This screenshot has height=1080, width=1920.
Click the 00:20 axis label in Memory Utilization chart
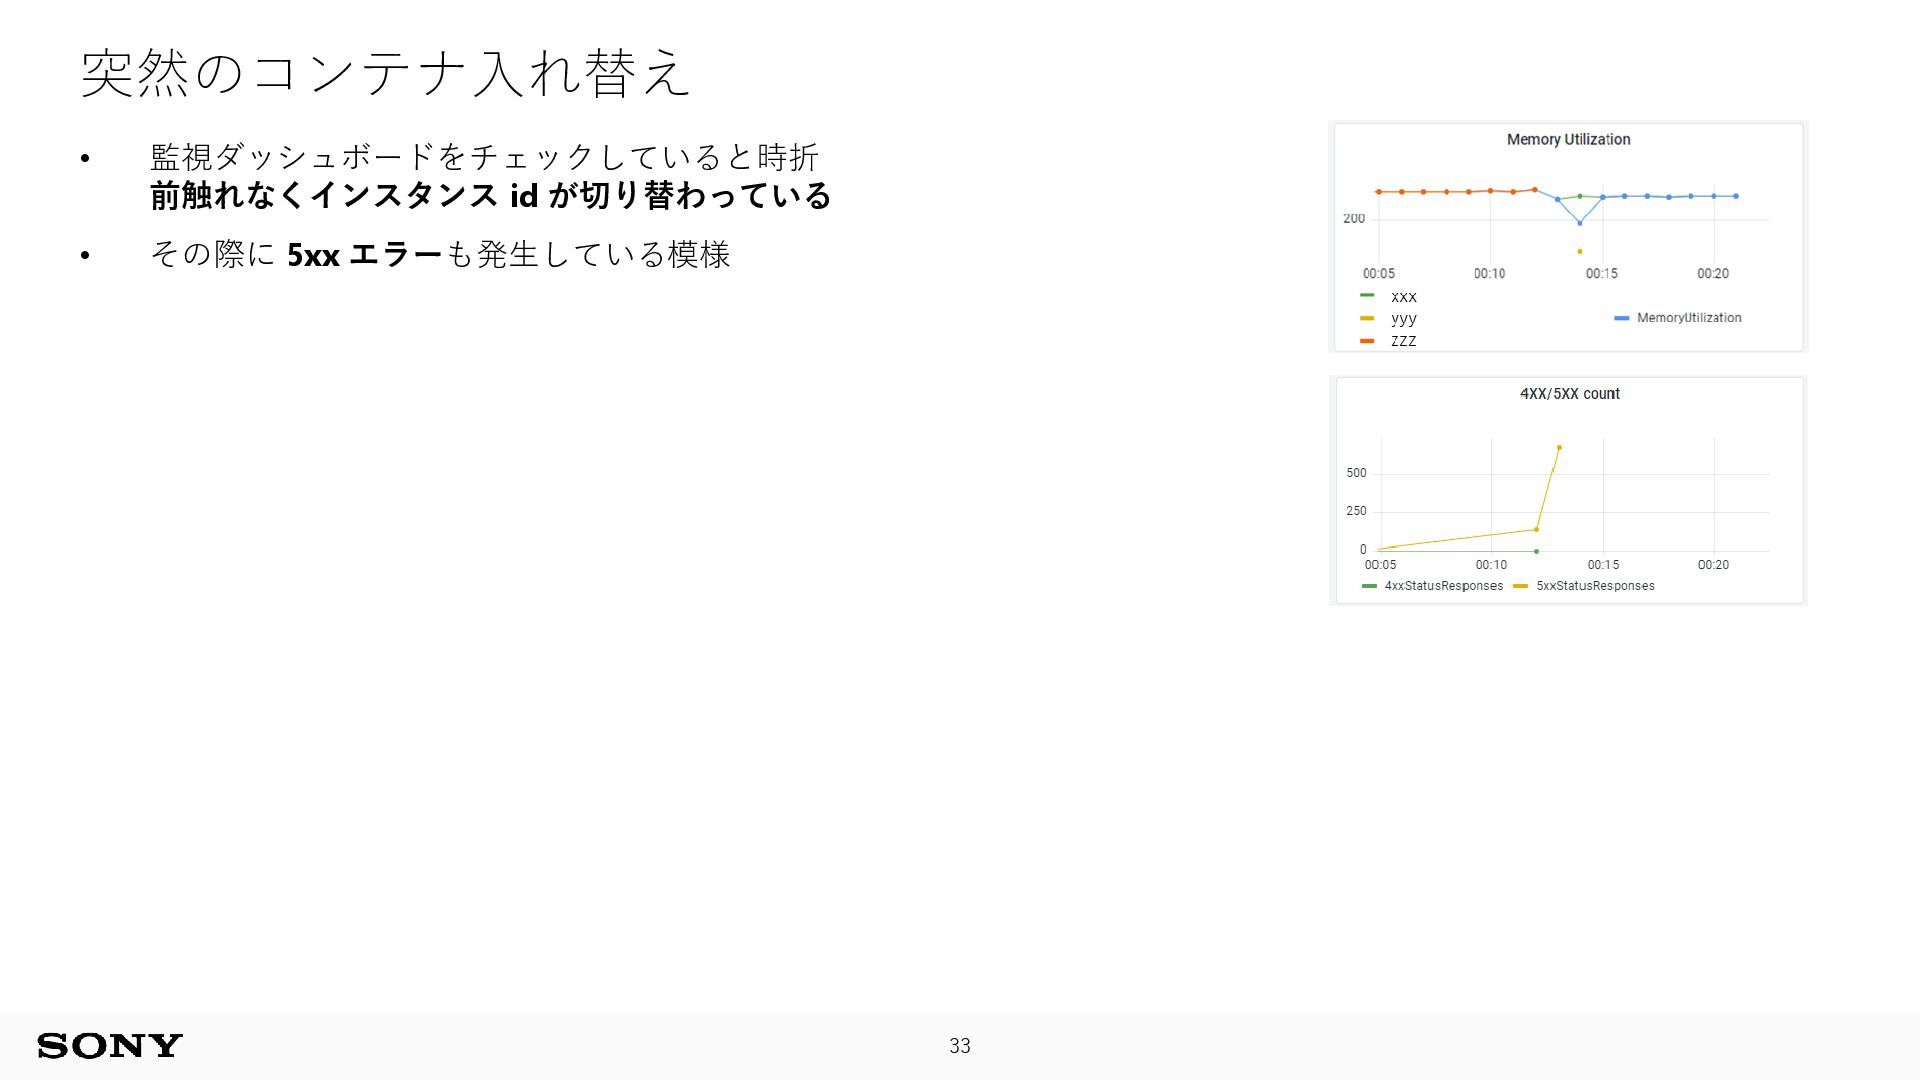pos(1712,274)
